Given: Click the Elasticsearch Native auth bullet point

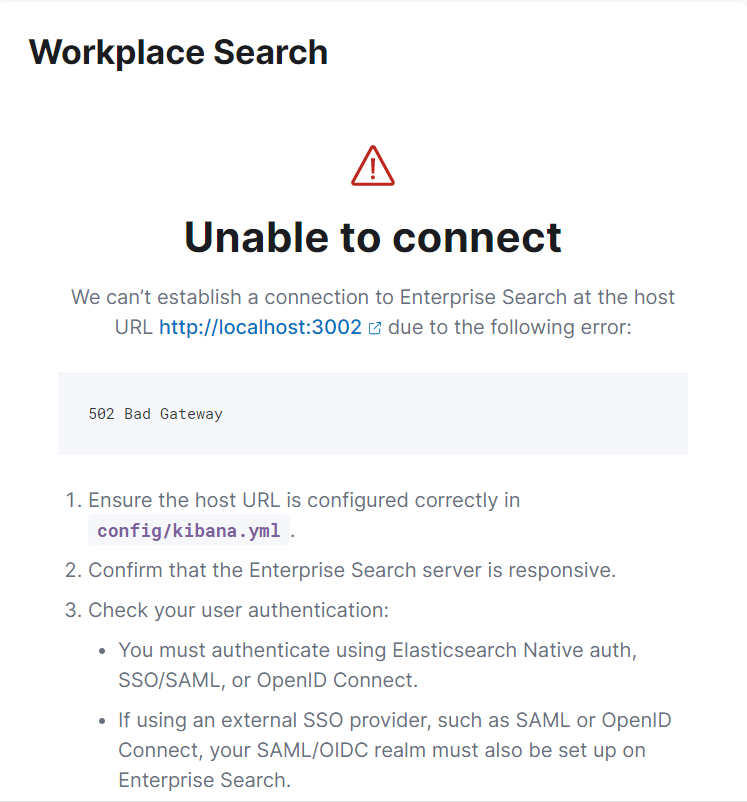Looking at the screenshot, I should pyautogui.click(x=378, y=665).
